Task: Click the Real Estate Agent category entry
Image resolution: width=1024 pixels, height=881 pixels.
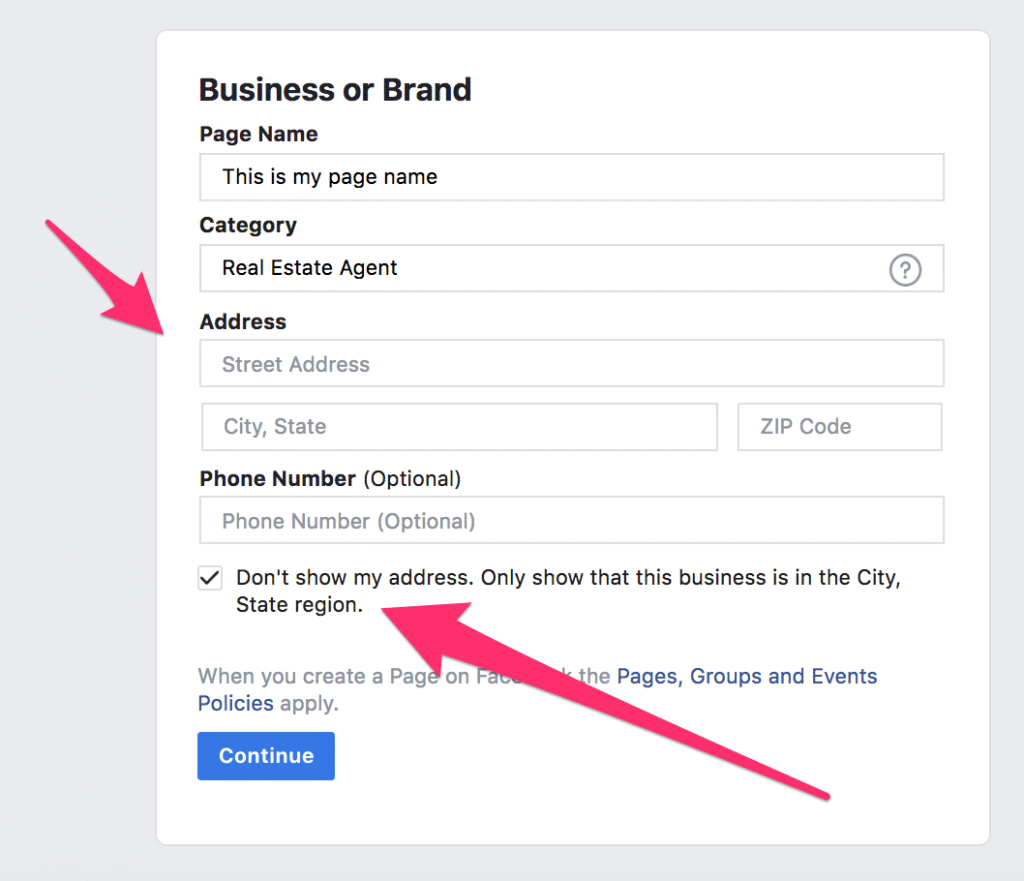Action: 309,268
